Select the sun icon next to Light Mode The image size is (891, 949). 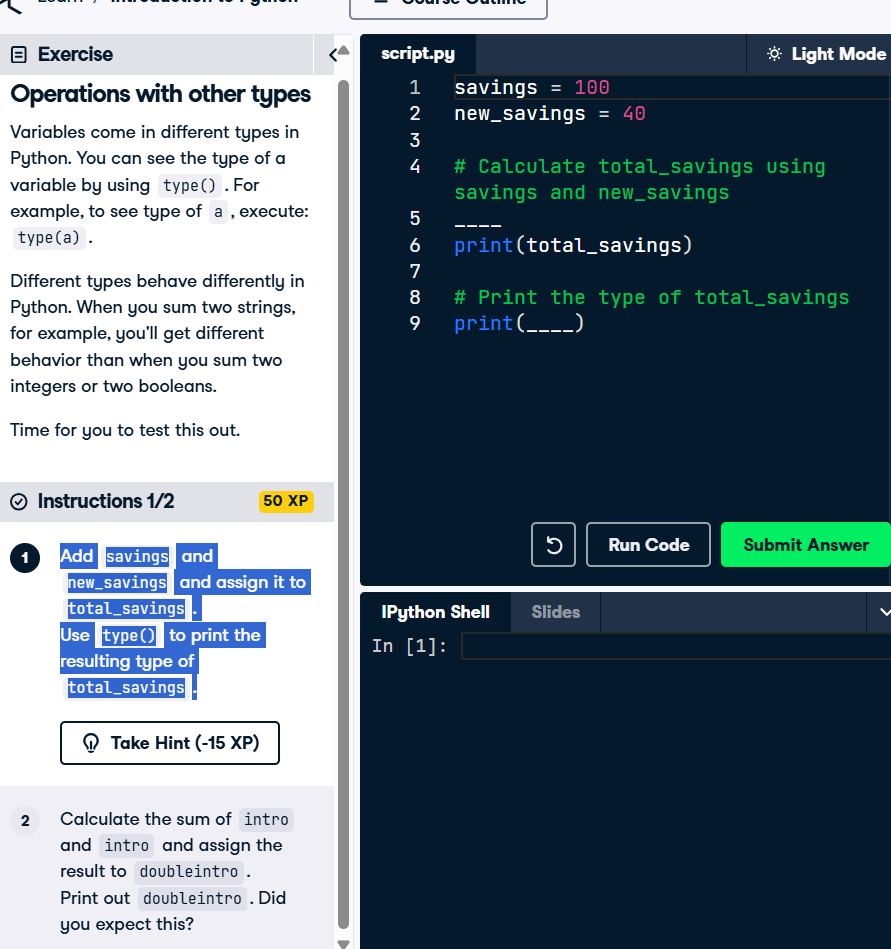(x=774, y=53)
